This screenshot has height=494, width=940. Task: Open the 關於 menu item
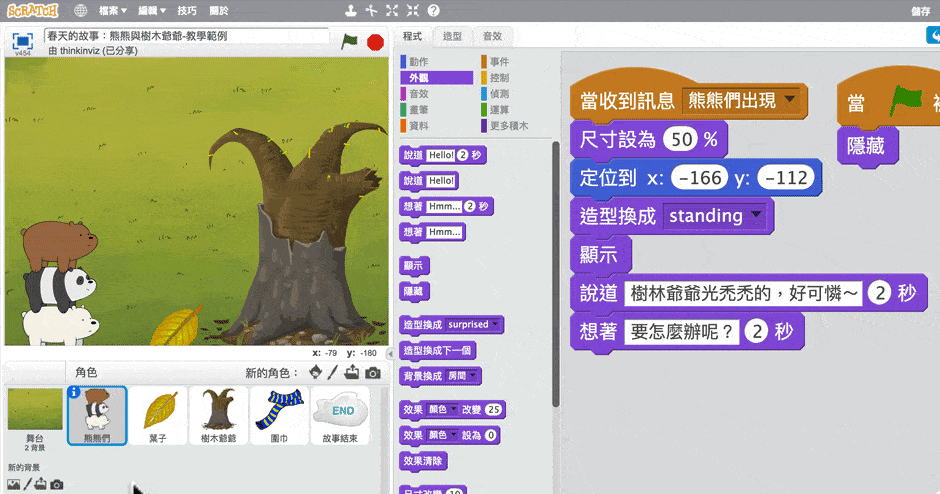point(219,11)
